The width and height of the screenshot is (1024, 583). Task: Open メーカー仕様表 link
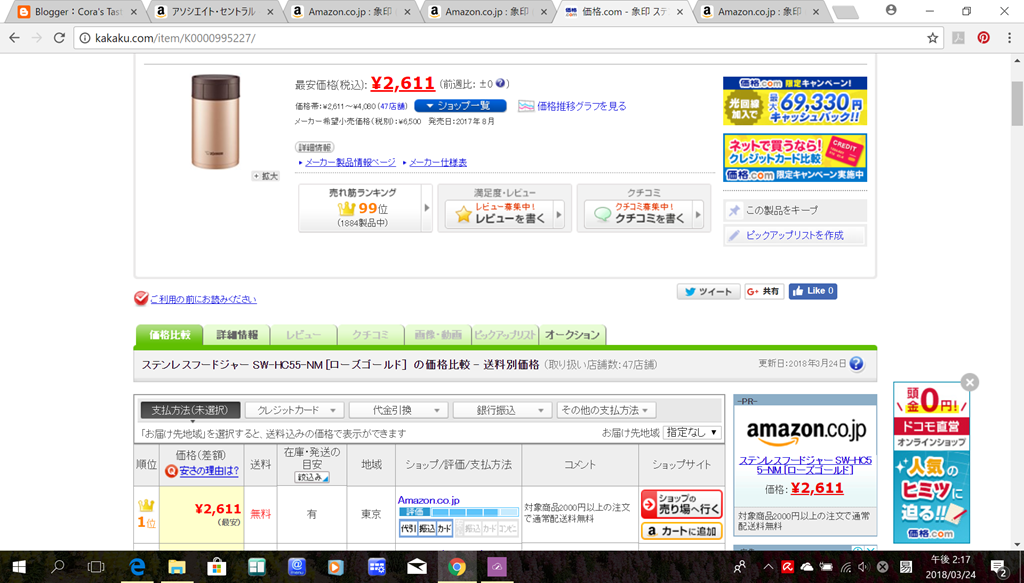438,162
